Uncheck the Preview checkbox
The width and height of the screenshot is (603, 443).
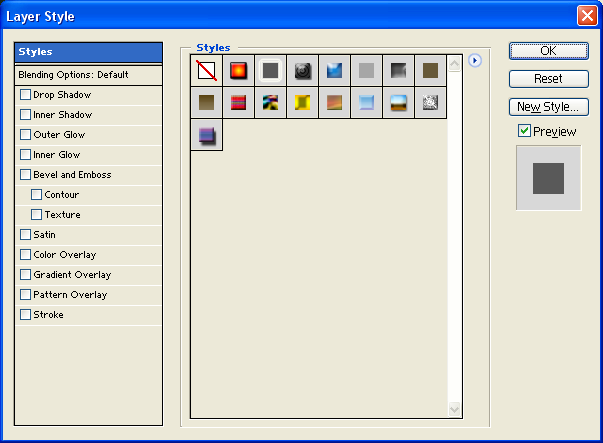[525, 131]
